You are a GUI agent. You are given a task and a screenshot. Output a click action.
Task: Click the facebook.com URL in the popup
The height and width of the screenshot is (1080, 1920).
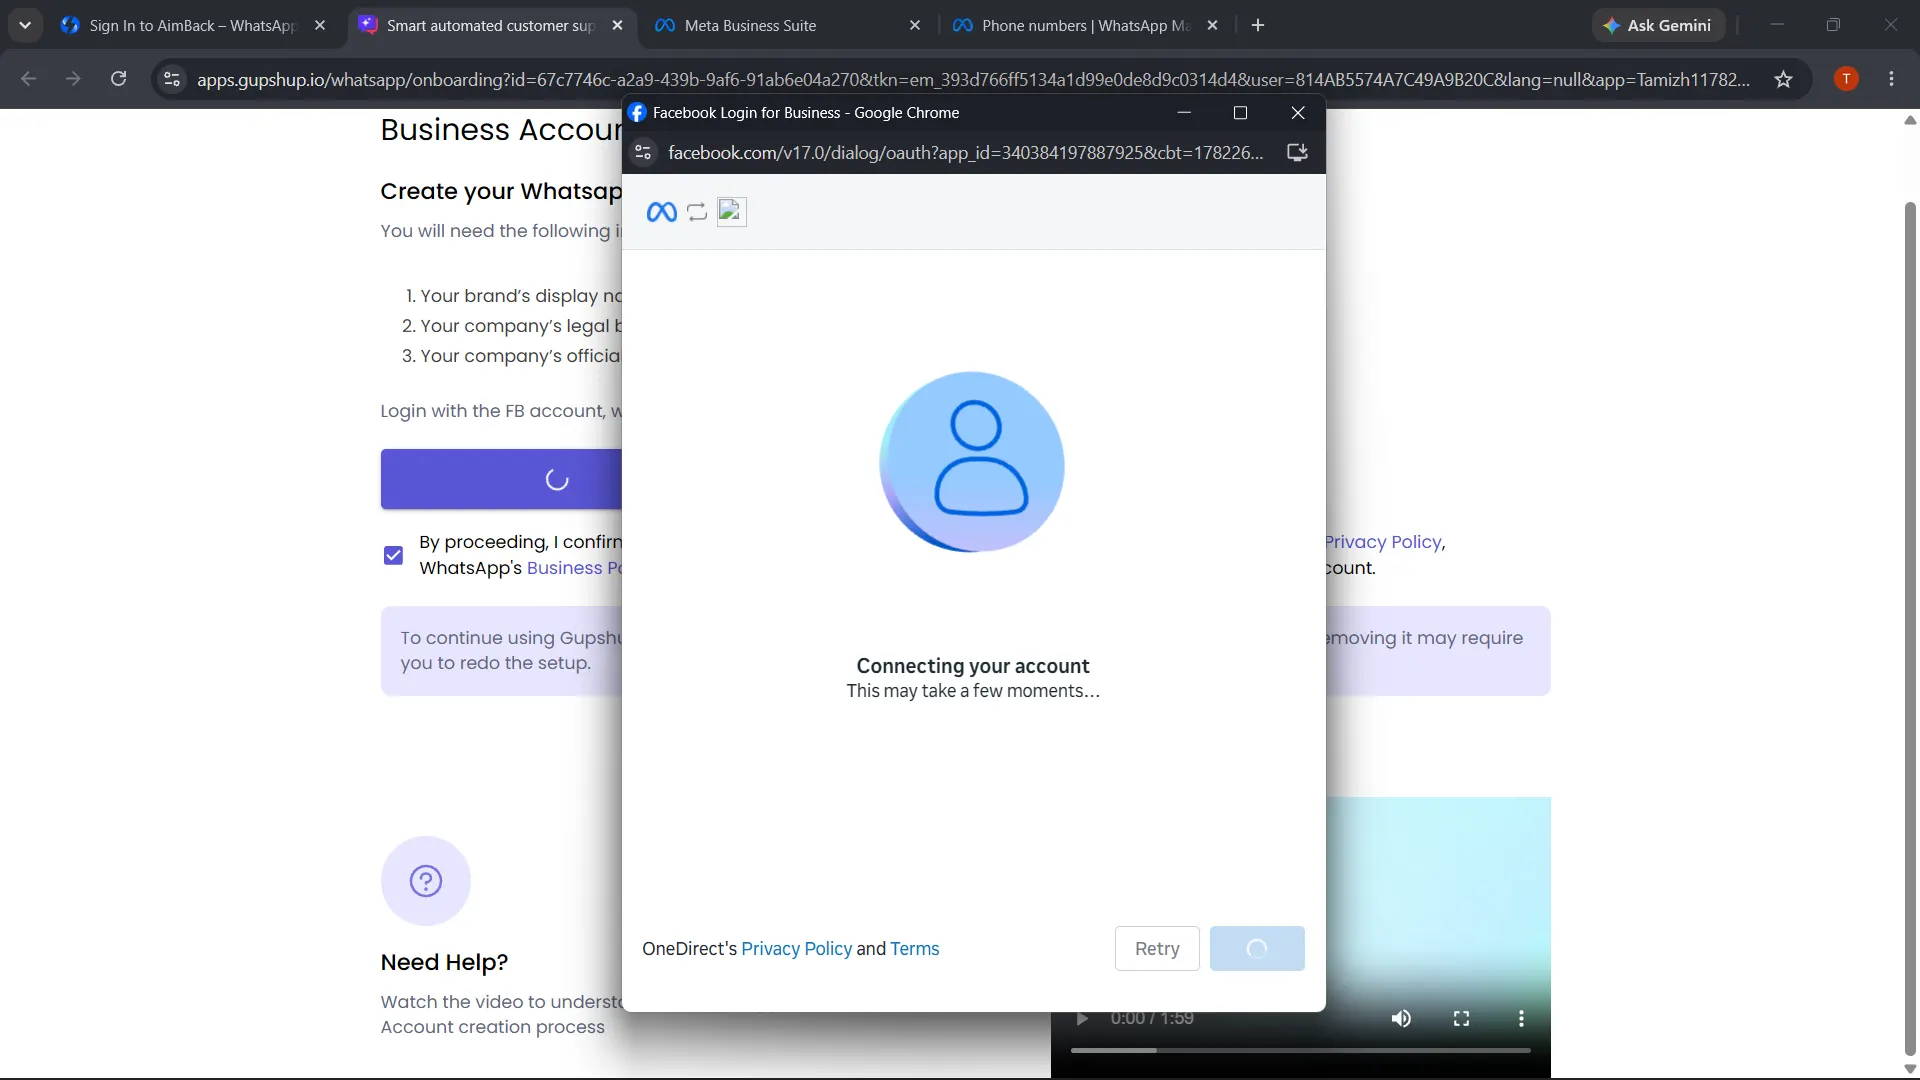click(x=965, y=152)
